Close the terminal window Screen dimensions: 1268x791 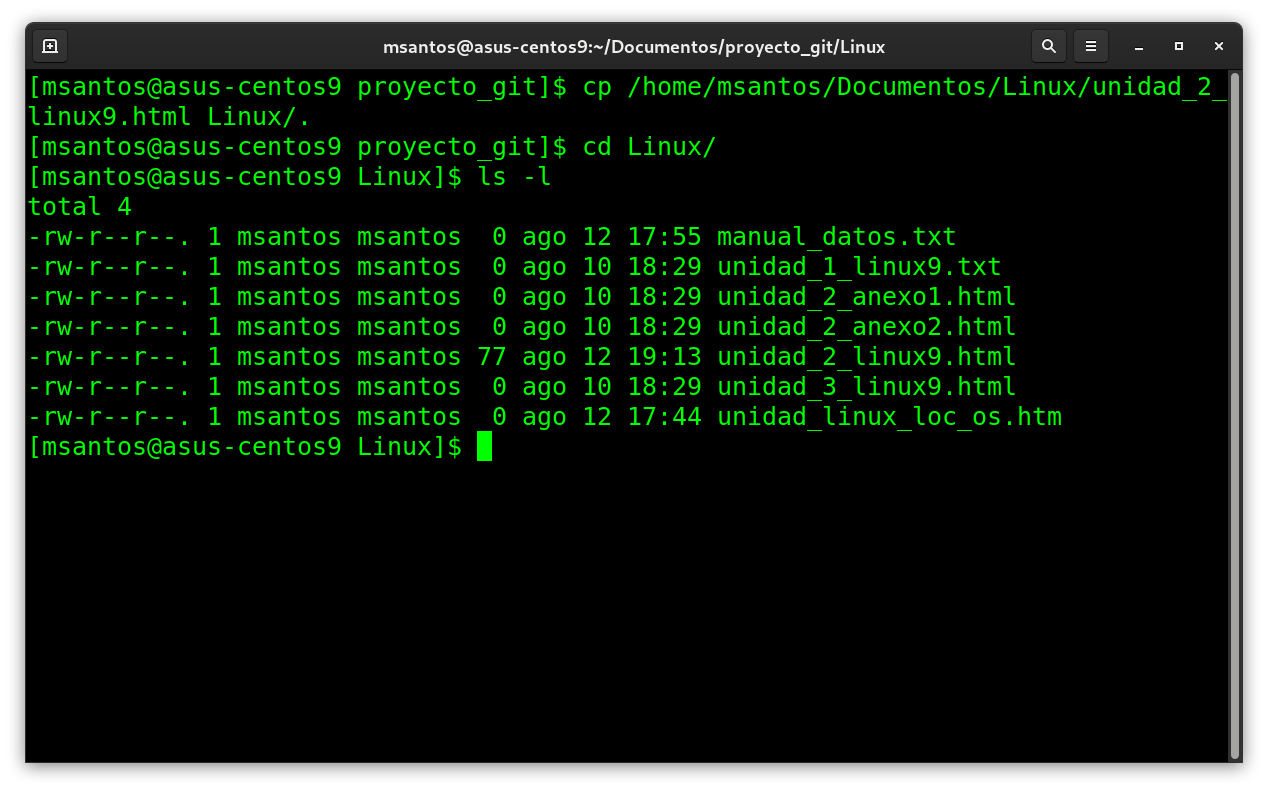point(1219,46)
